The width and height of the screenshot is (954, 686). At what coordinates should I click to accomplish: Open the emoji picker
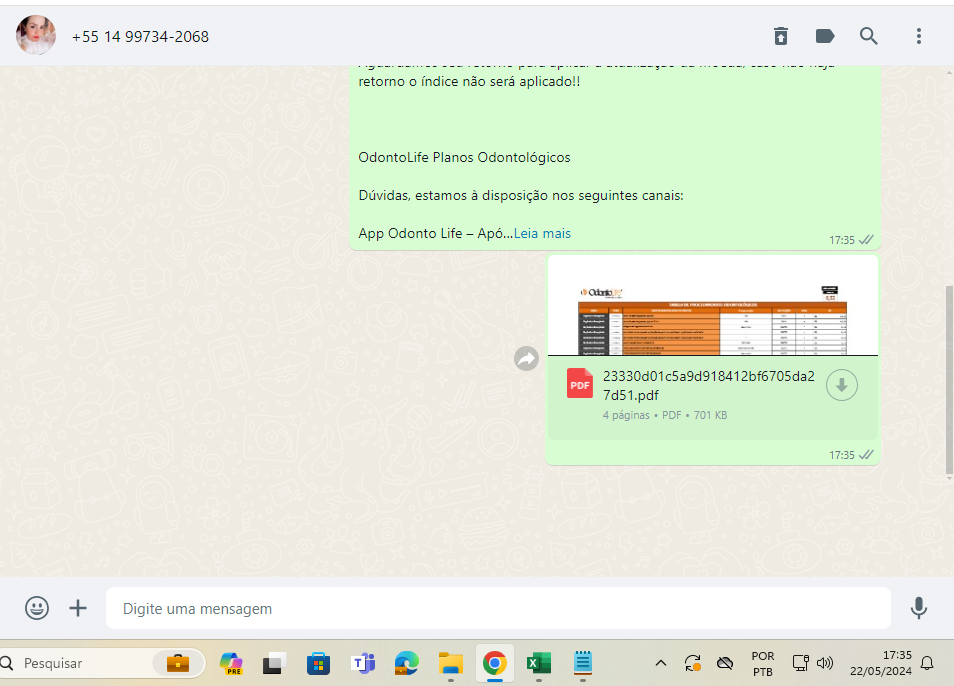coord(37,608)
